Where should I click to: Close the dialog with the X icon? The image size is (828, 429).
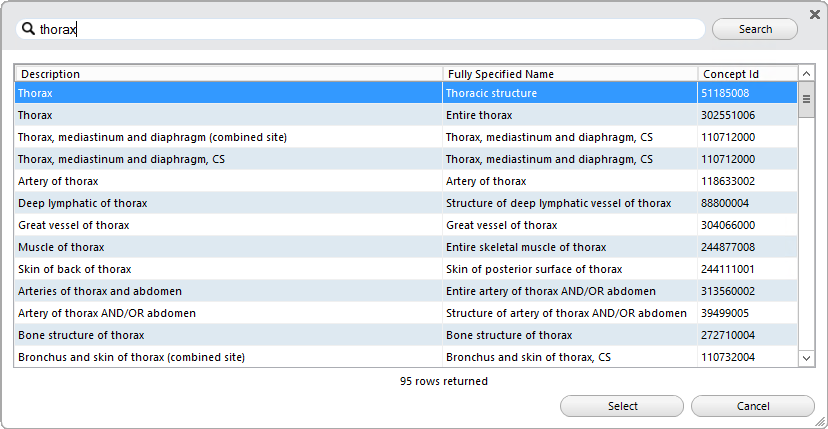(815, 15)
